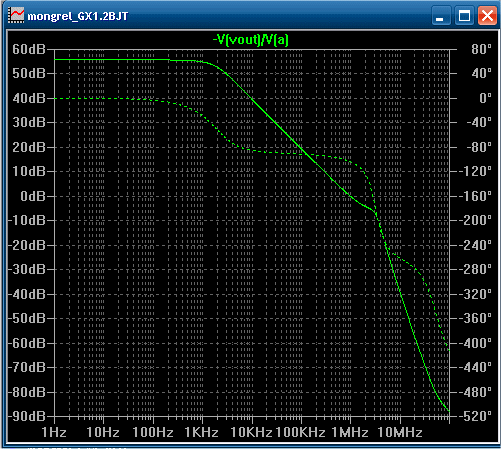Click the 10Hz label on the frequency axis
The height and width of the screenshot is (449, 501).
(x=103, y=433)
